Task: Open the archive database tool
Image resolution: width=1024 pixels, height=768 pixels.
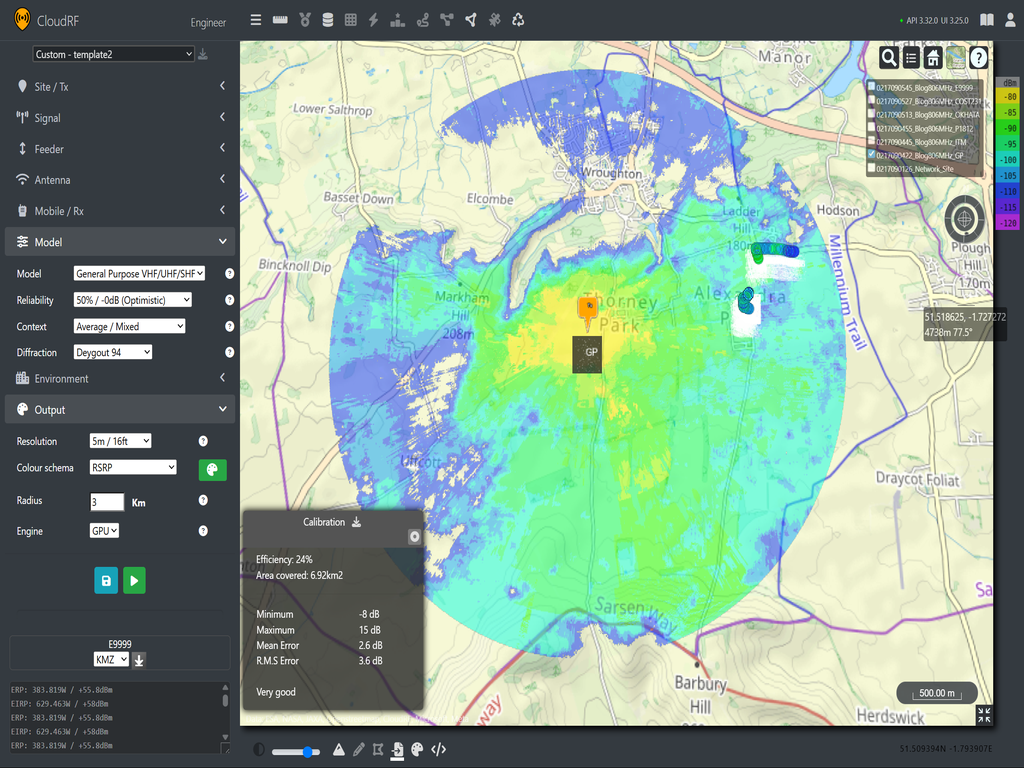Action: (328, 18)
